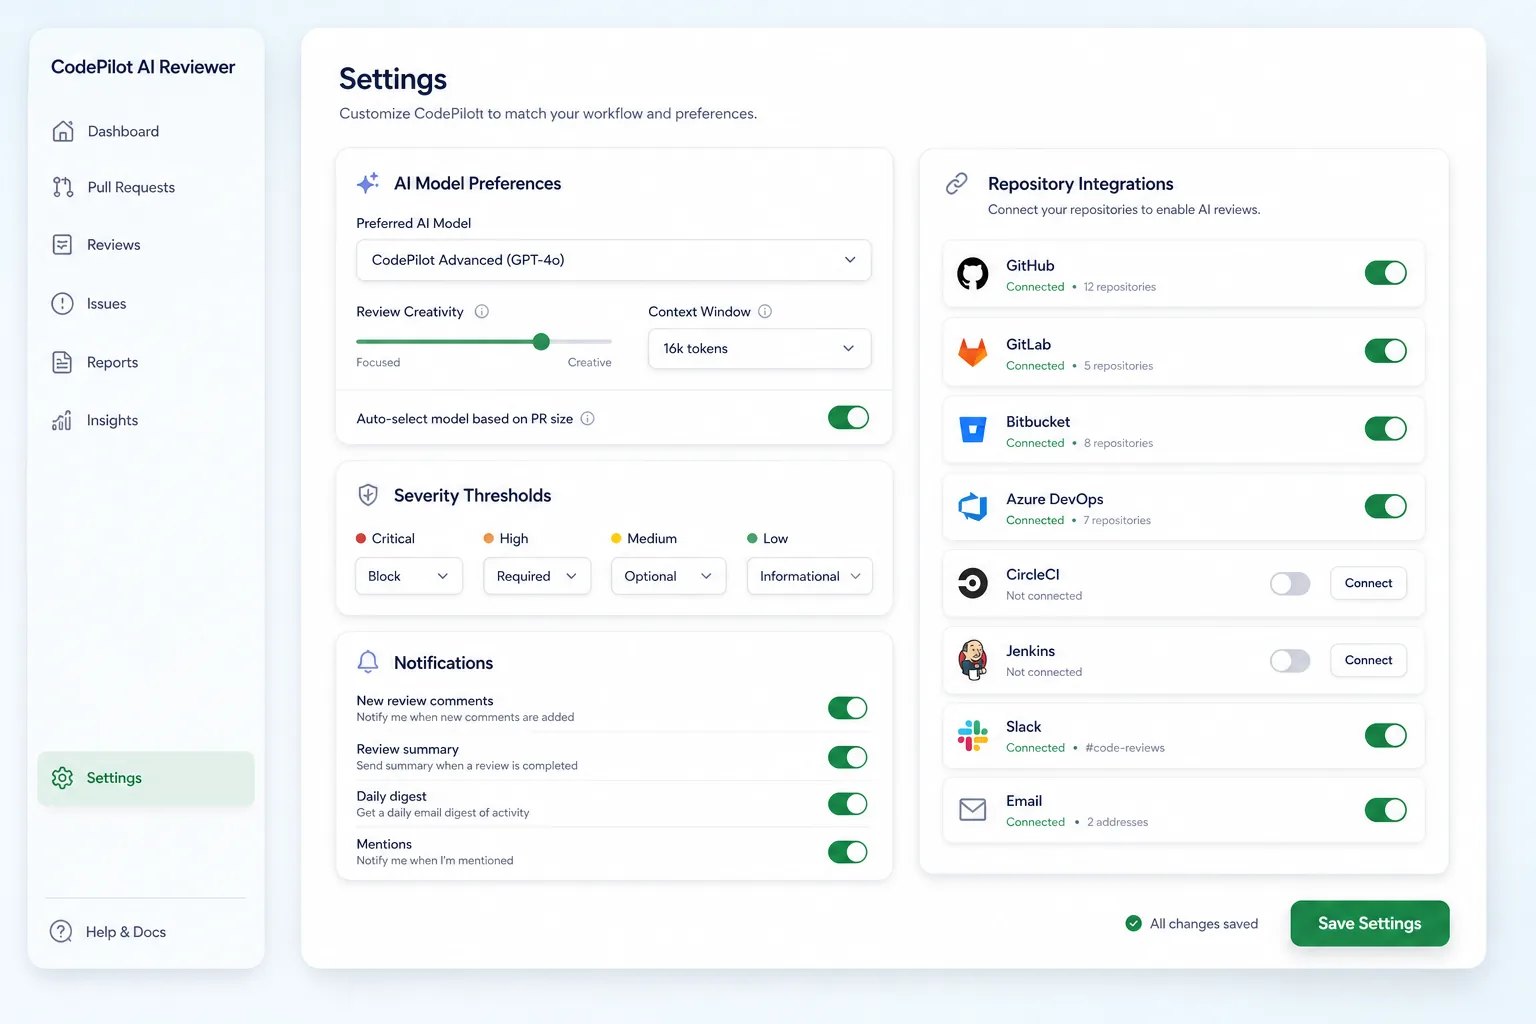Viewport: 1536px width, 1024px height.
Task: Click the GitLab fox logo
Action: tap(973, 352)
